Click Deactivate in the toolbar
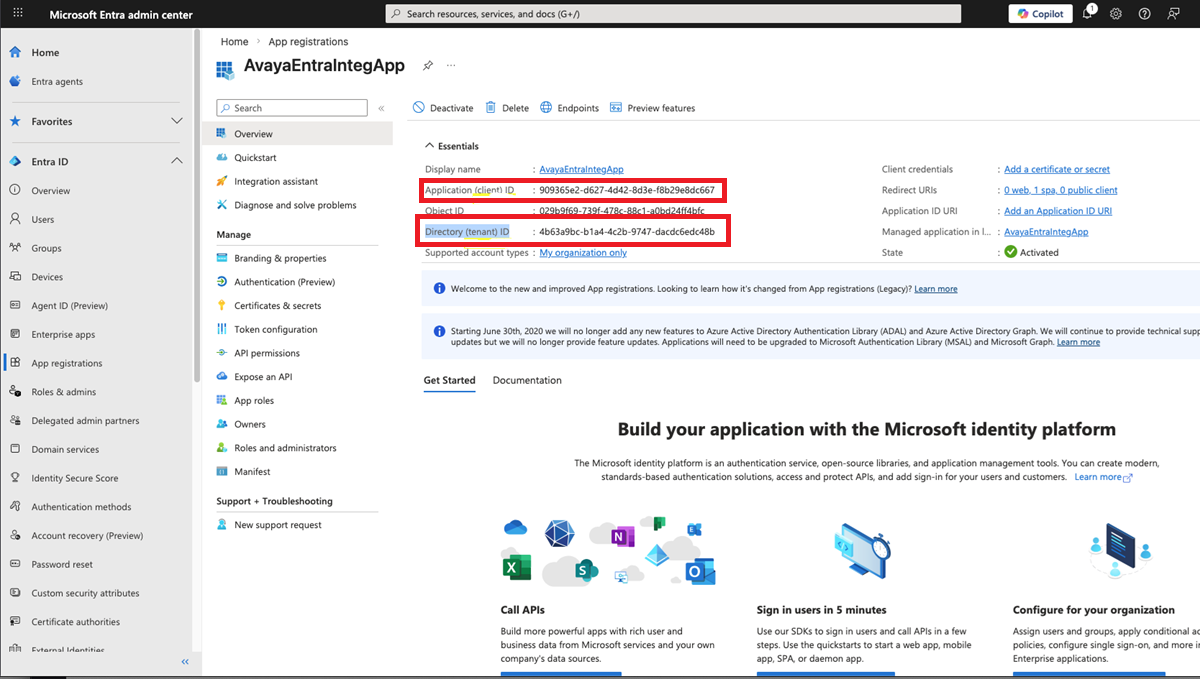 click(x=443, y=108)
